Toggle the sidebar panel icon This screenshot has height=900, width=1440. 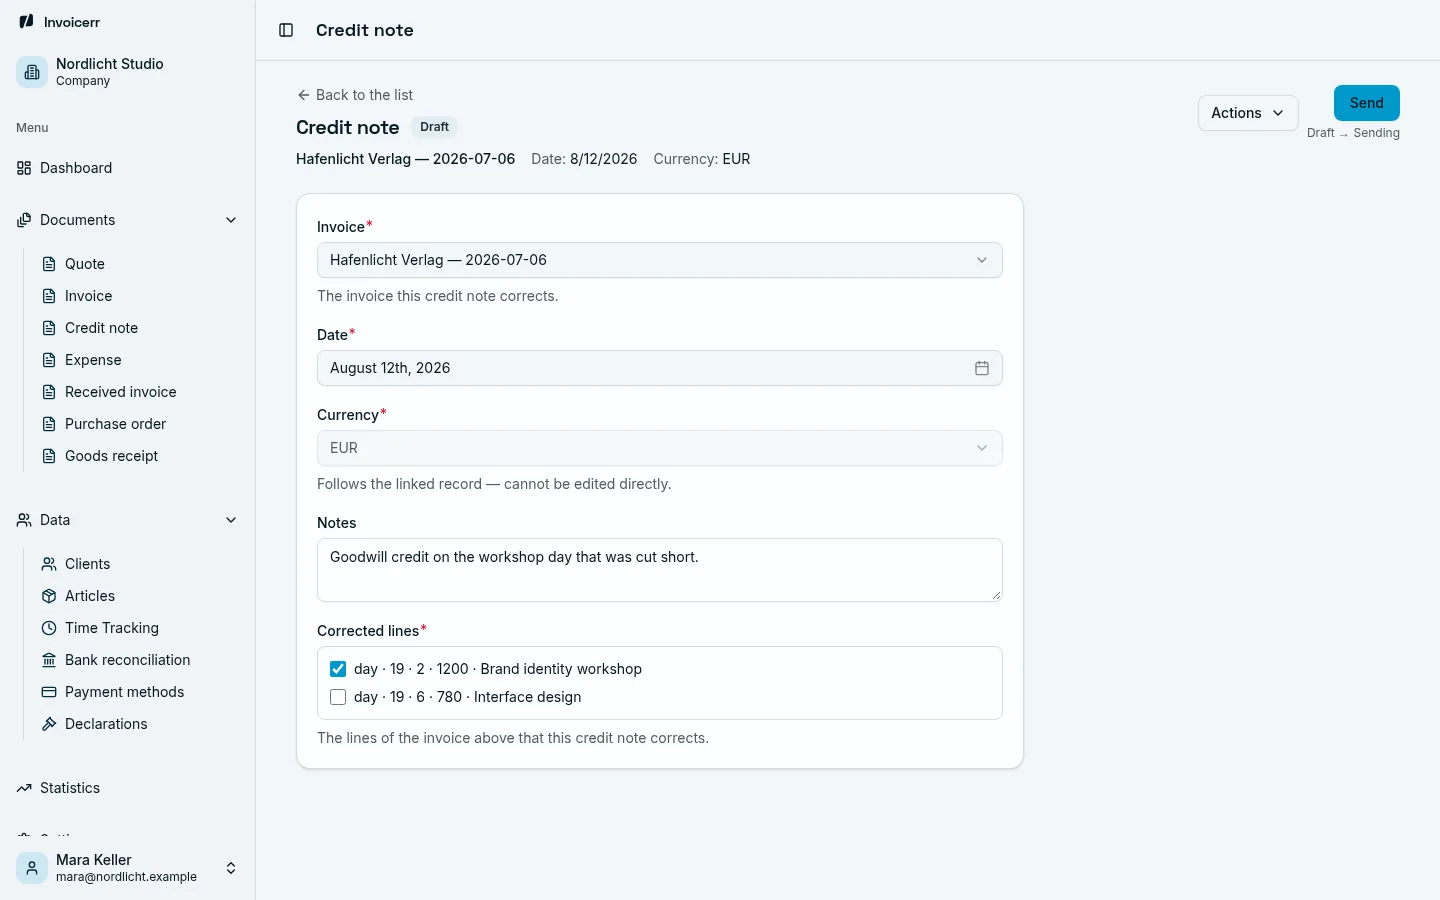click(286, 30)
